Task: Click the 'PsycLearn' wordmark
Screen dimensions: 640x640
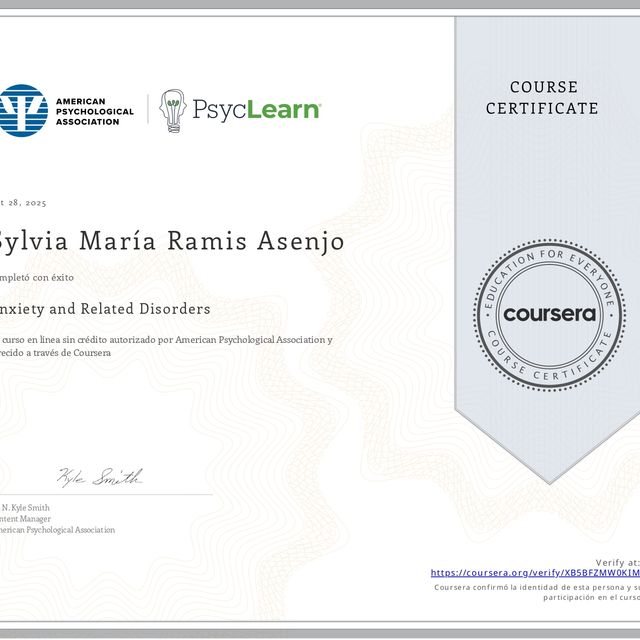Action: coord(256,111)
